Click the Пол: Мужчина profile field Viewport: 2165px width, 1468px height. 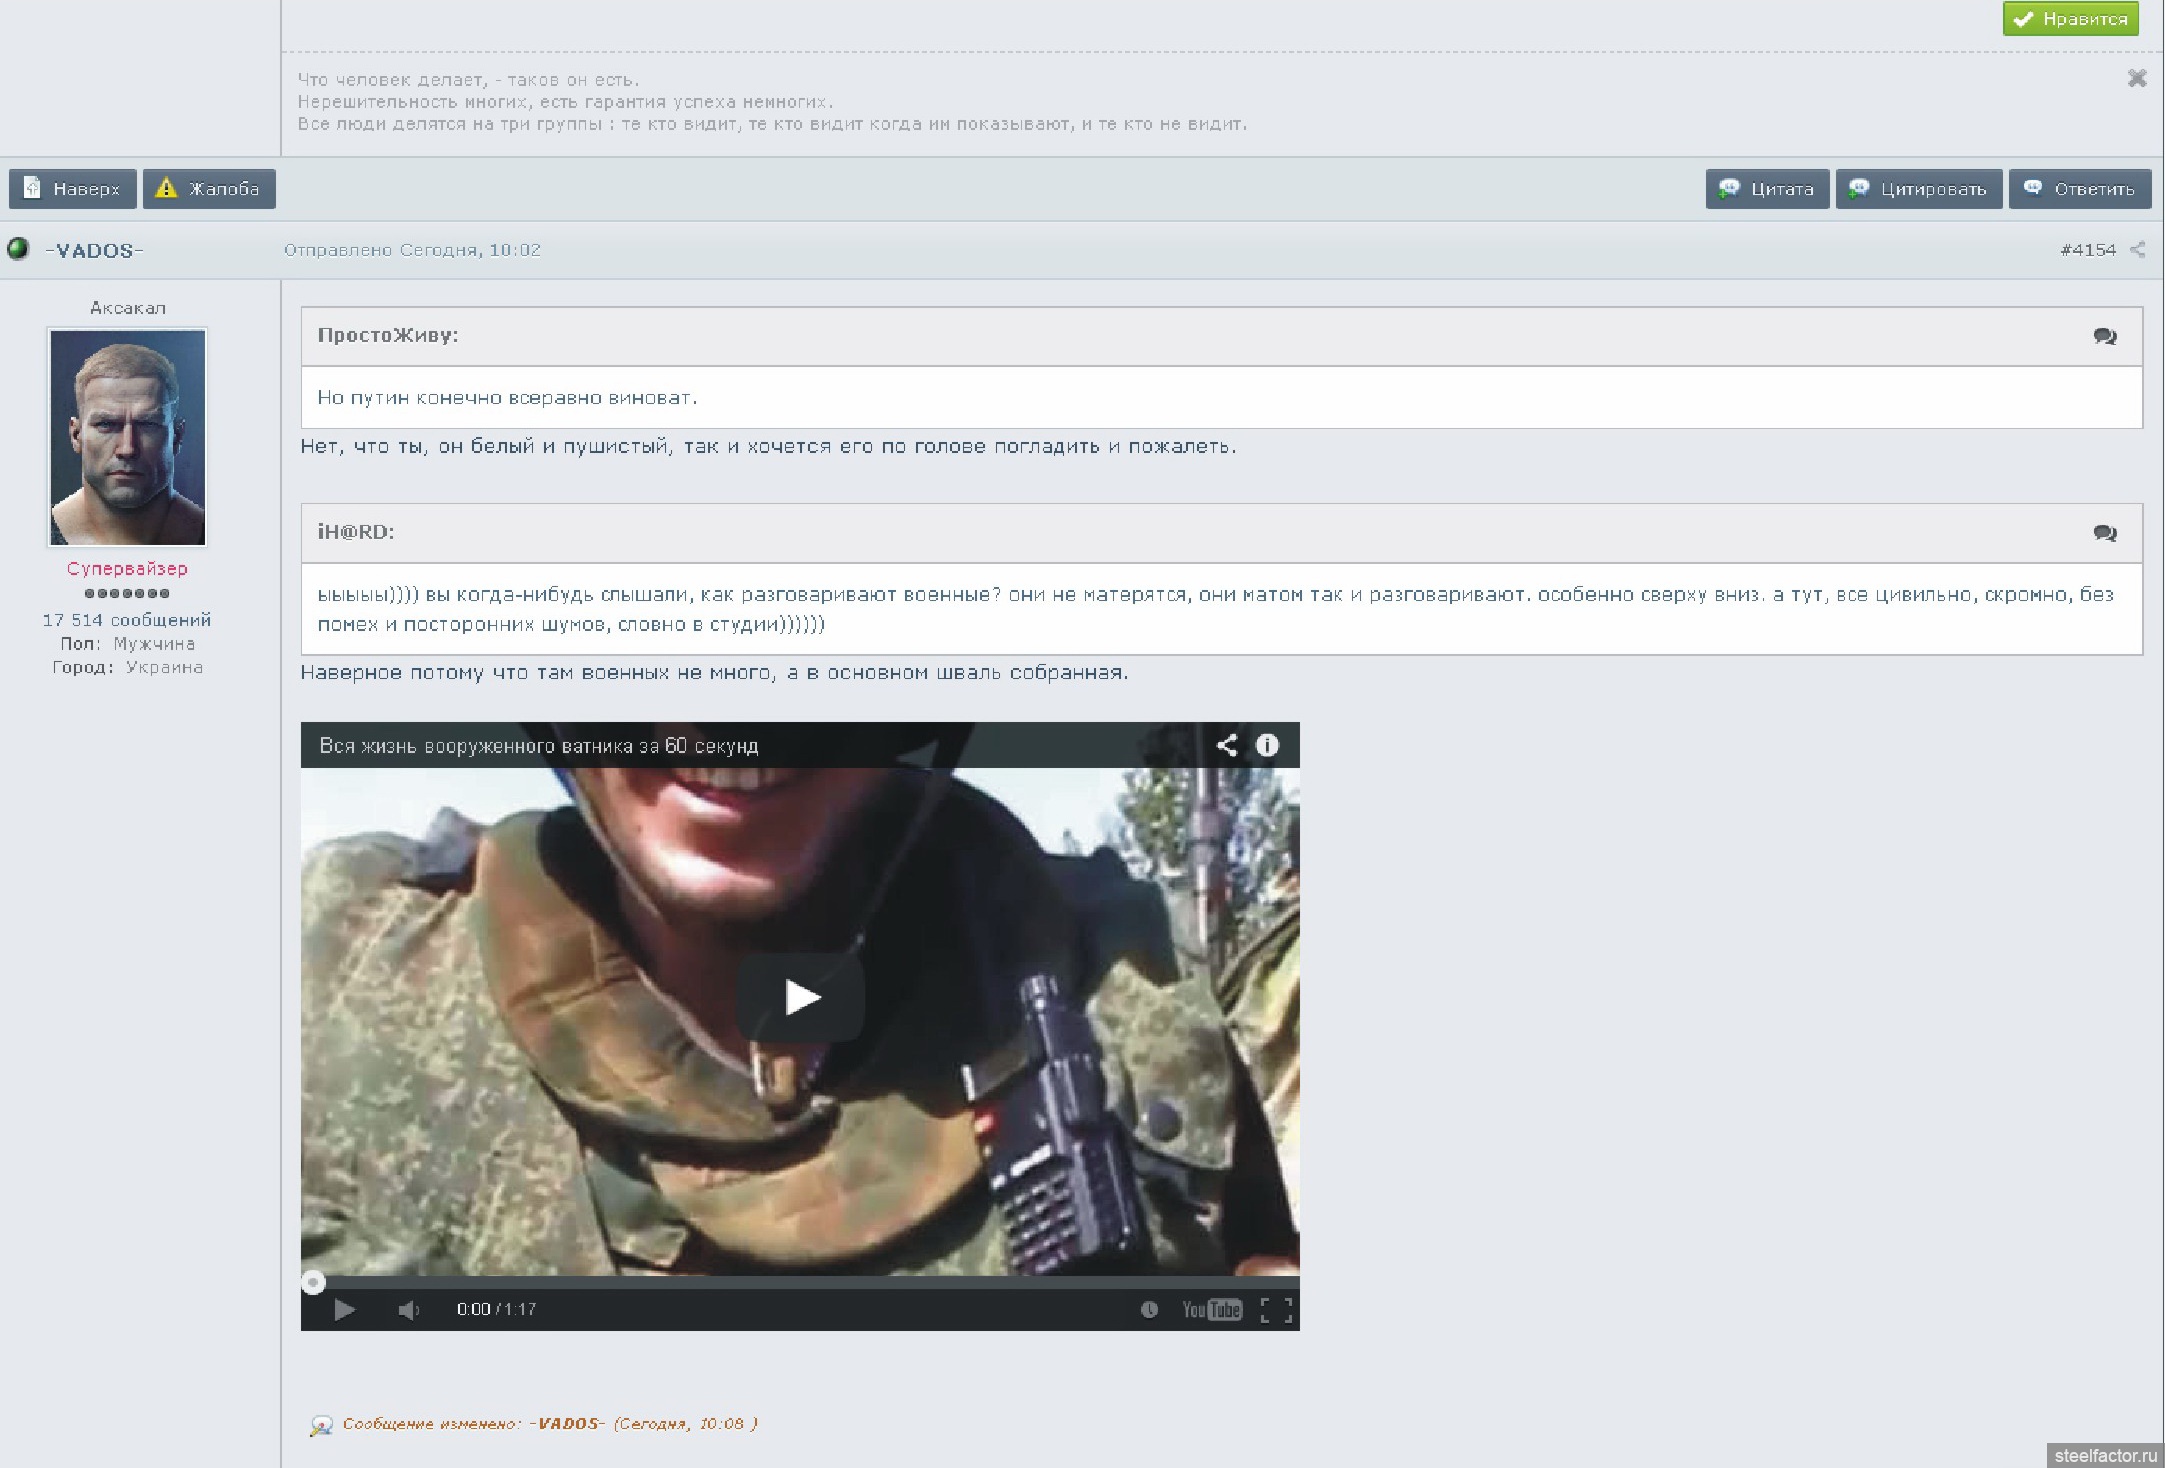point(127,644)
